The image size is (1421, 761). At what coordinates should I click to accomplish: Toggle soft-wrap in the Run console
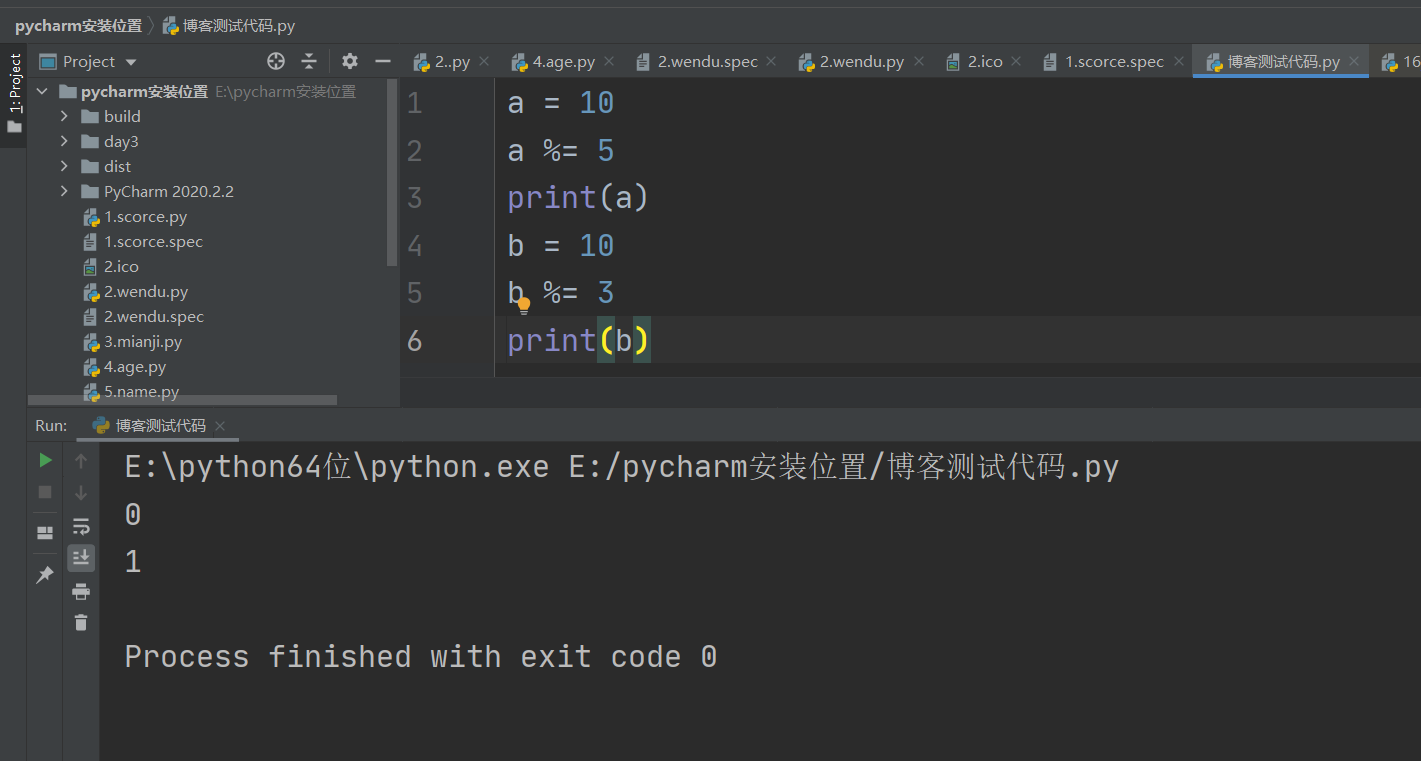(81, 526)
